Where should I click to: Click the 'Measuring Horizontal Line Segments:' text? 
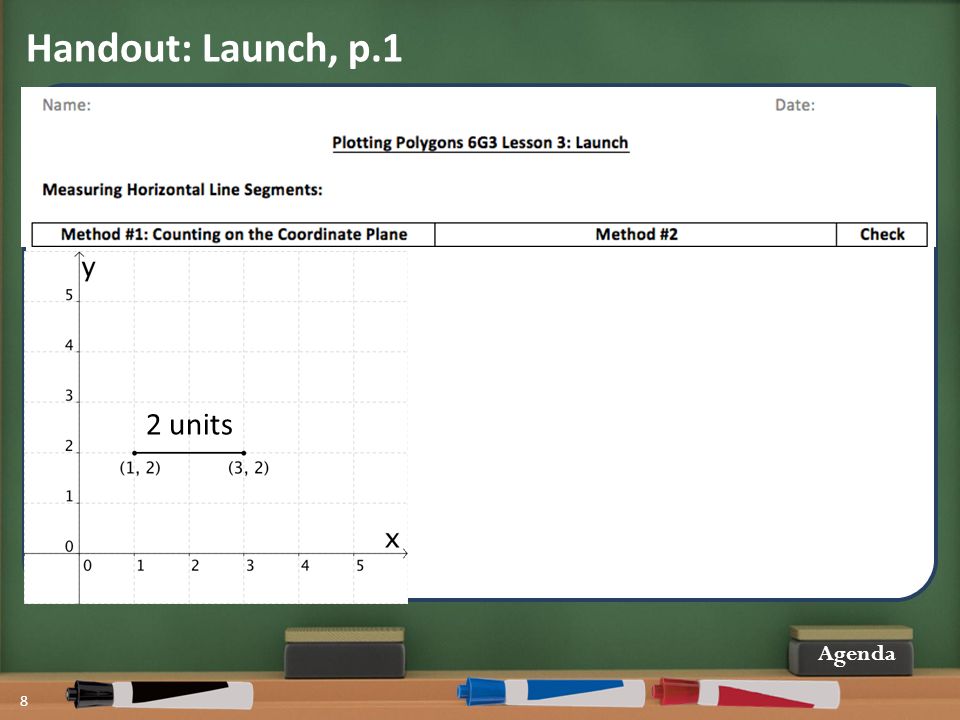182,190
